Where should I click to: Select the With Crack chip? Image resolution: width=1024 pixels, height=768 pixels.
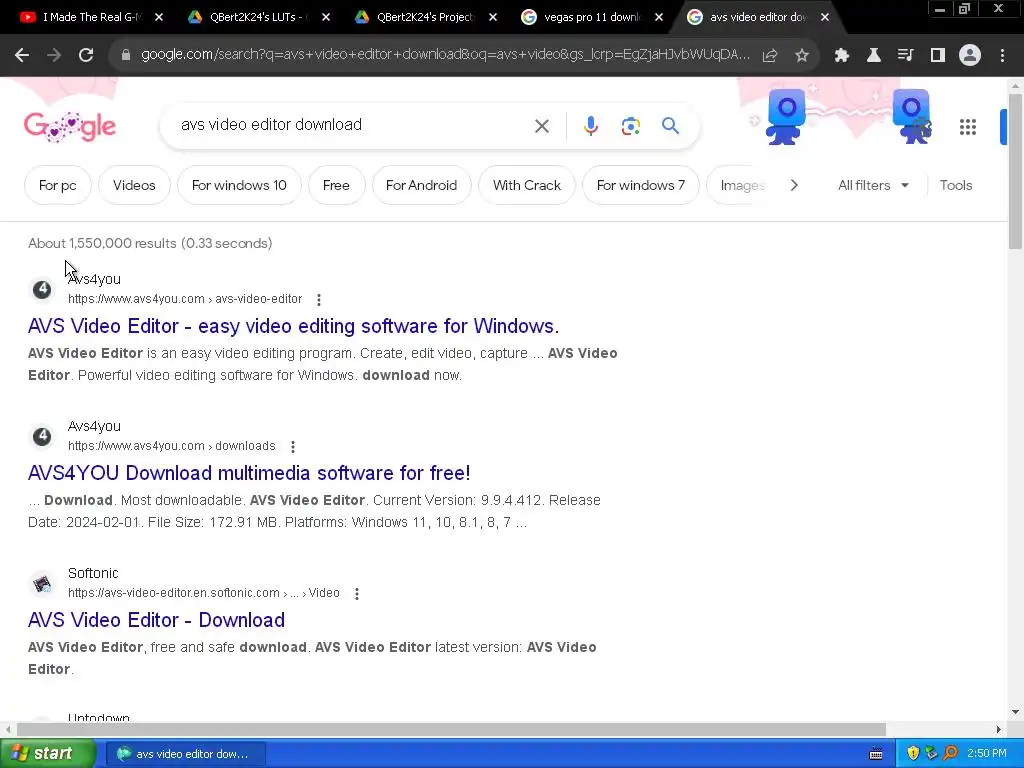tap(527, 185)
